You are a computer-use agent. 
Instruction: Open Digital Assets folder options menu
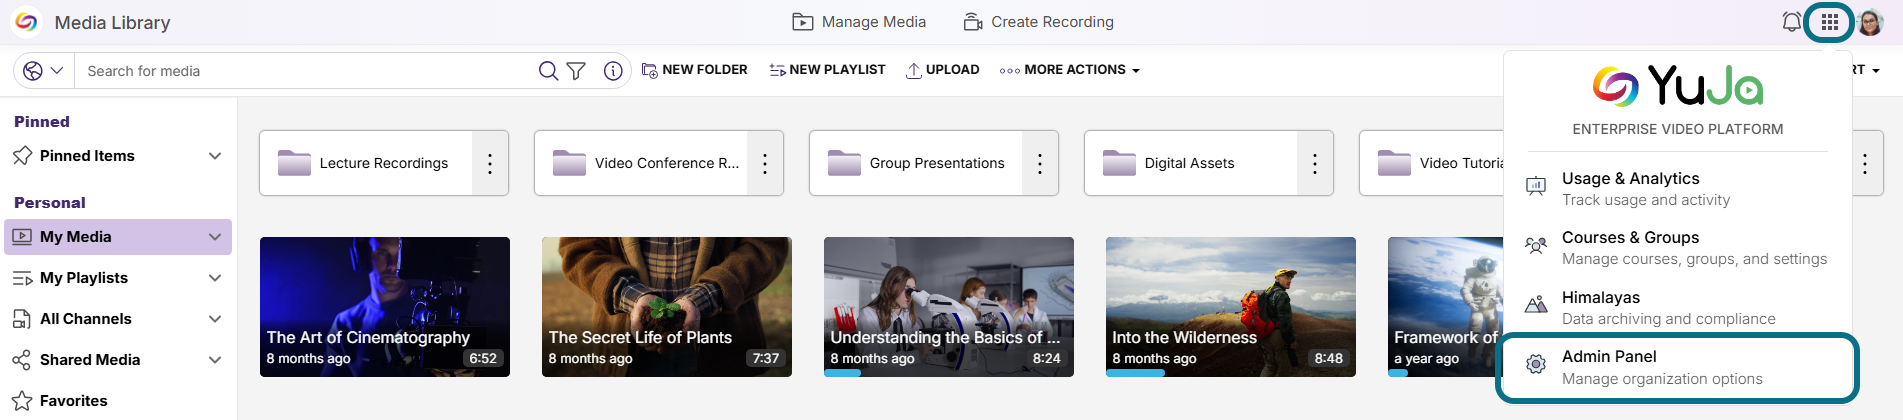[x=1315, y=163]
